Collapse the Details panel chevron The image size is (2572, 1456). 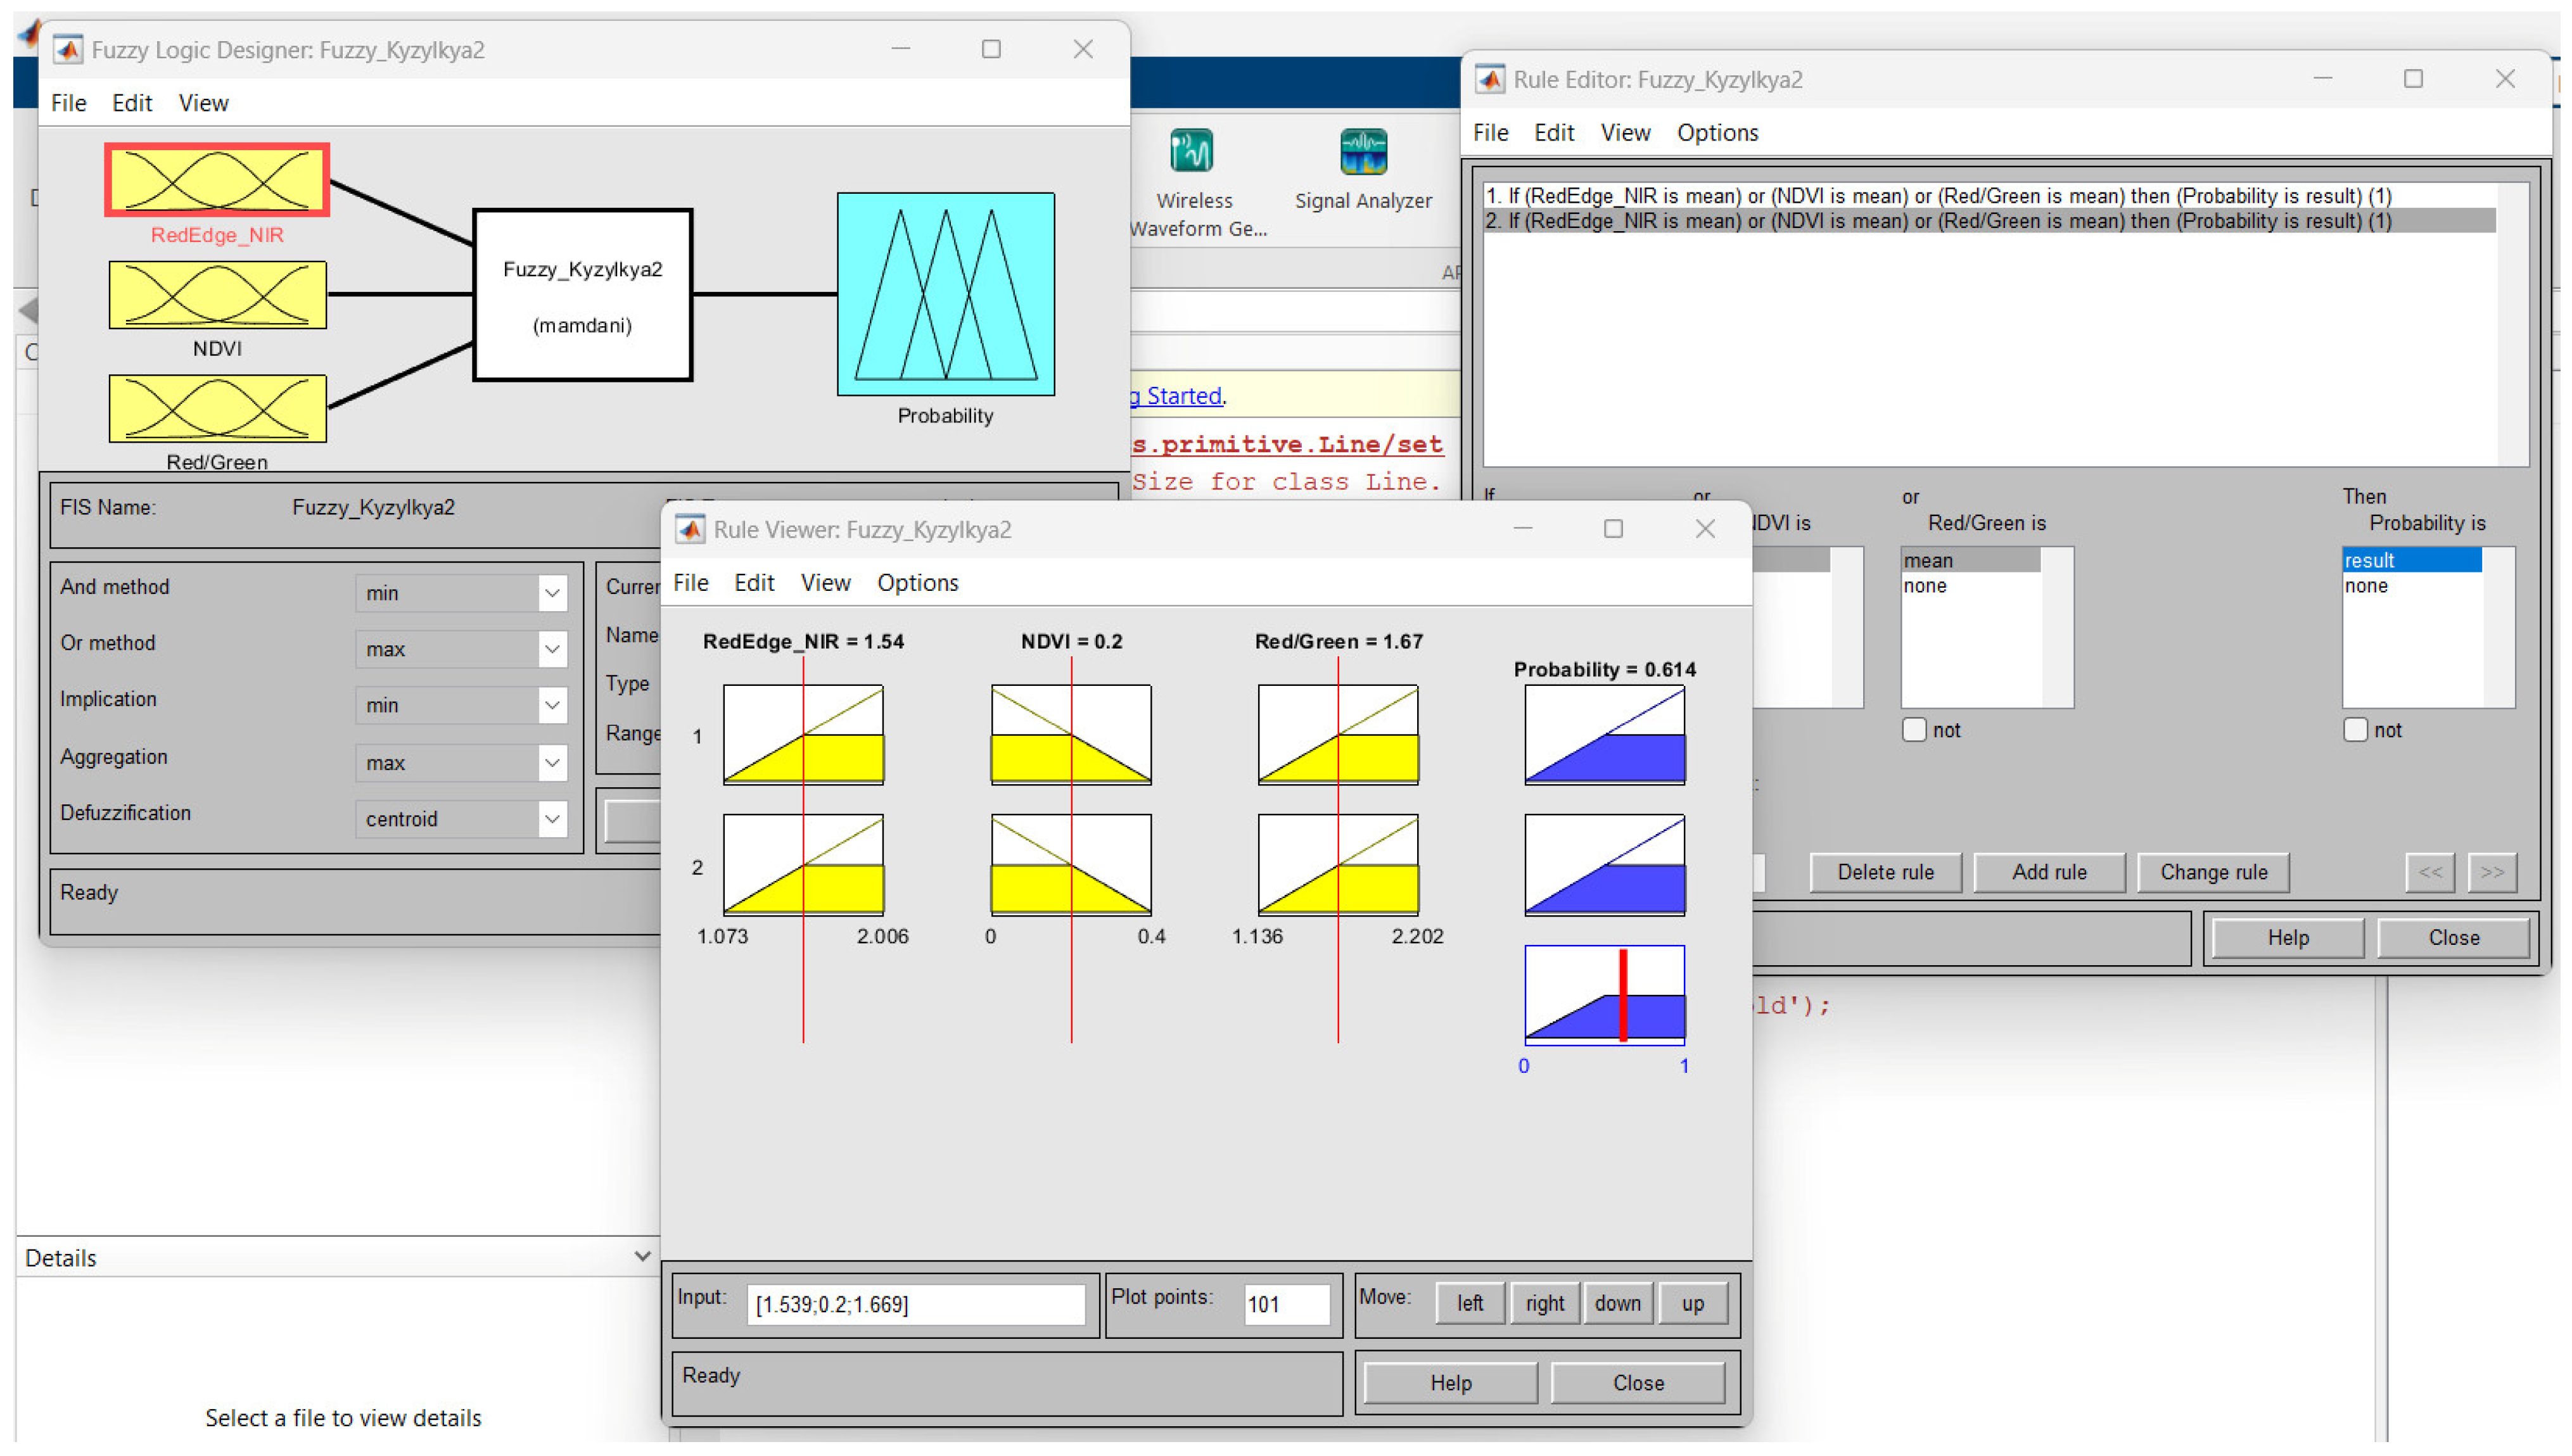pyautogui.click(x=642, y=1256)
